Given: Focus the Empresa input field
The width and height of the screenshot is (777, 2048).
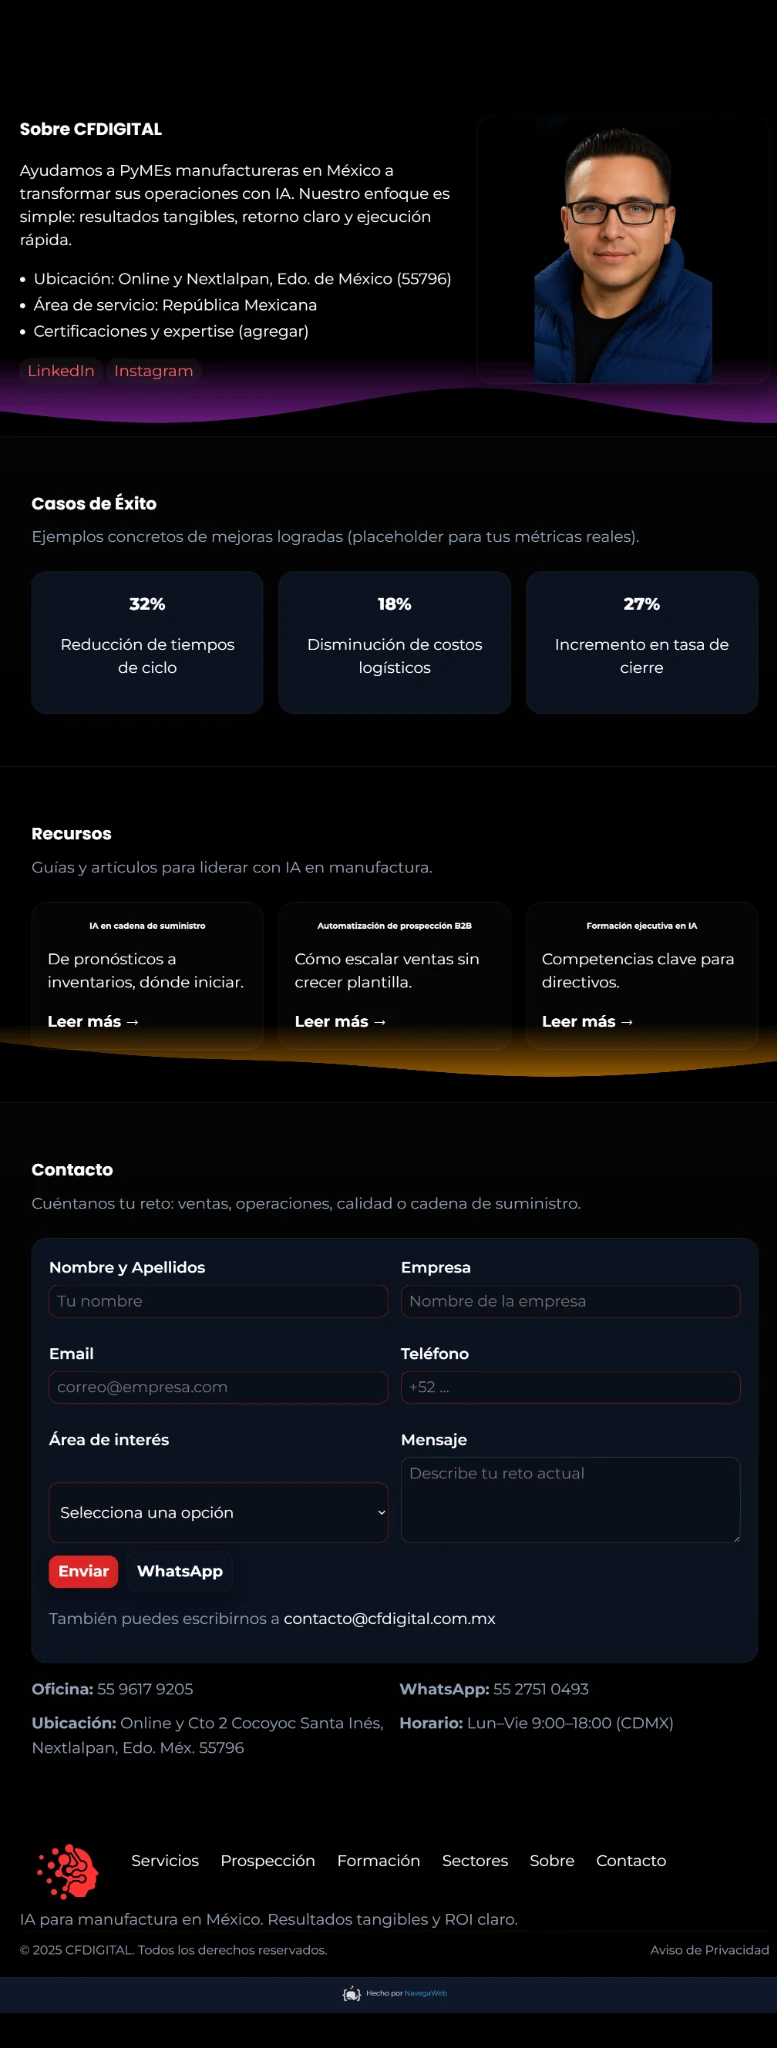Looking at the screenshot, I should [570, 1301].
